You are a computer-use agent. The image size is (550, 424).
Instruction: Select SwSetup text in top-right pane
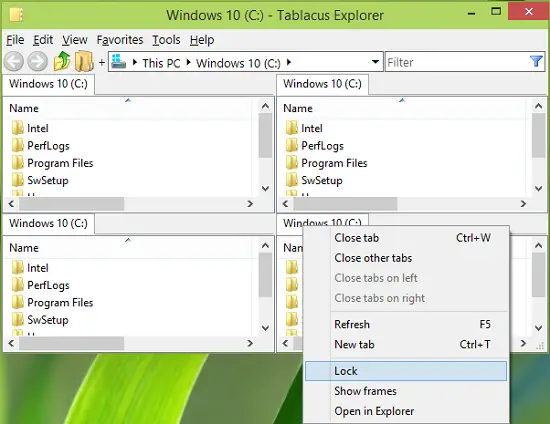point(322,180)
